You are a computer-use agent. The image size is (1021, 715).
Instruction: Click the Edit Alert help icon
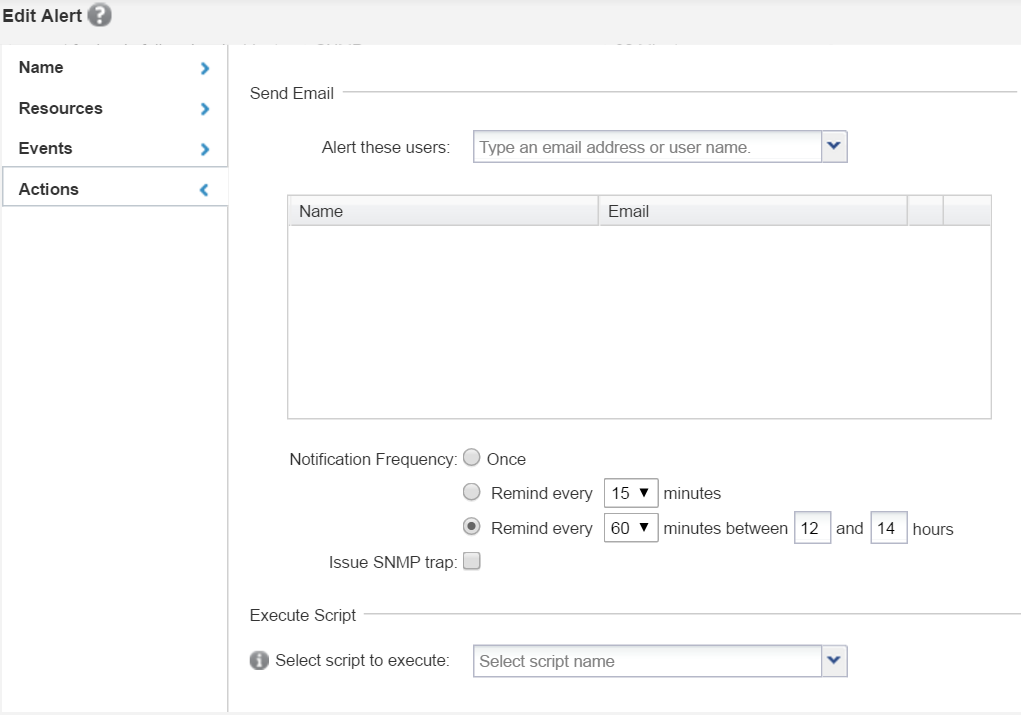tap(99, 16)
